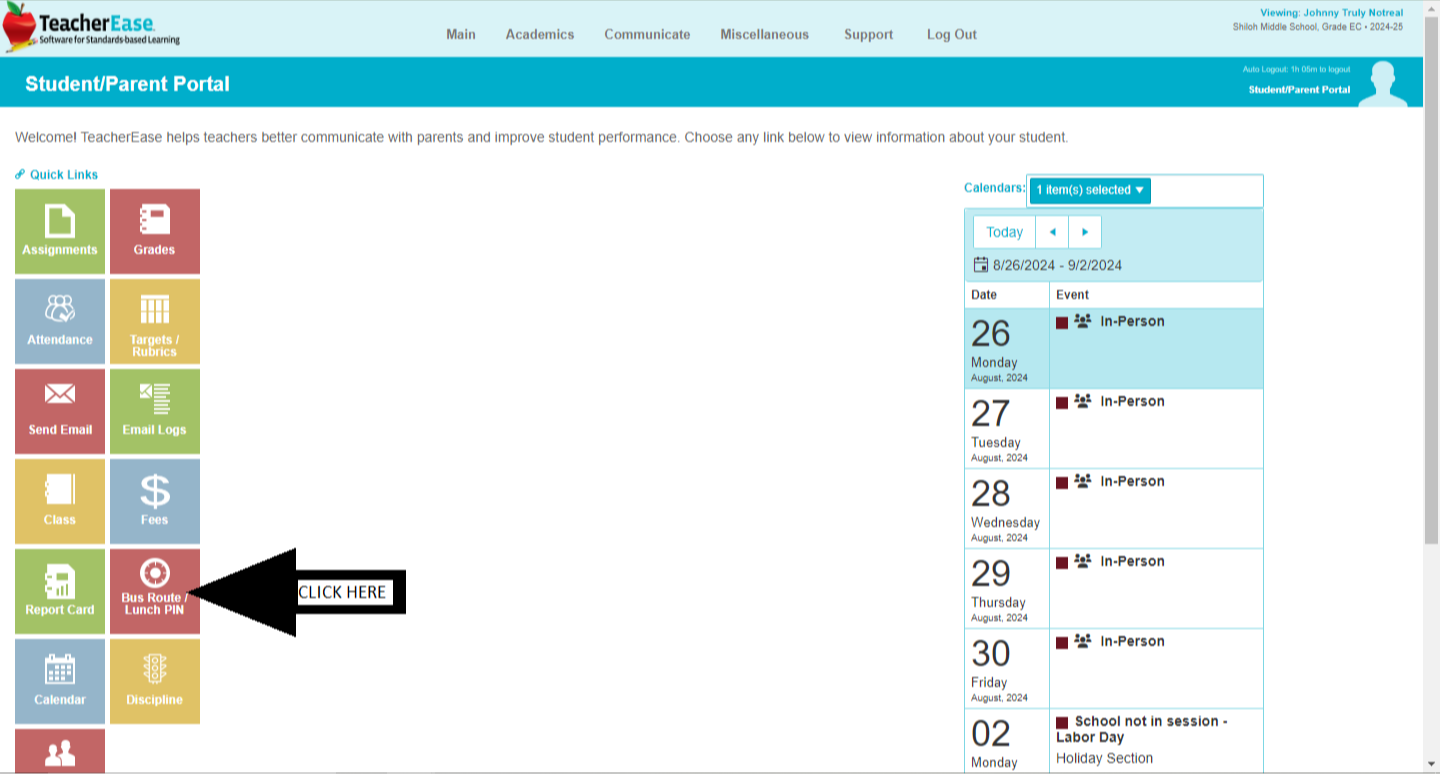
Task: Open the Fees tile
Action: (155, 501)
